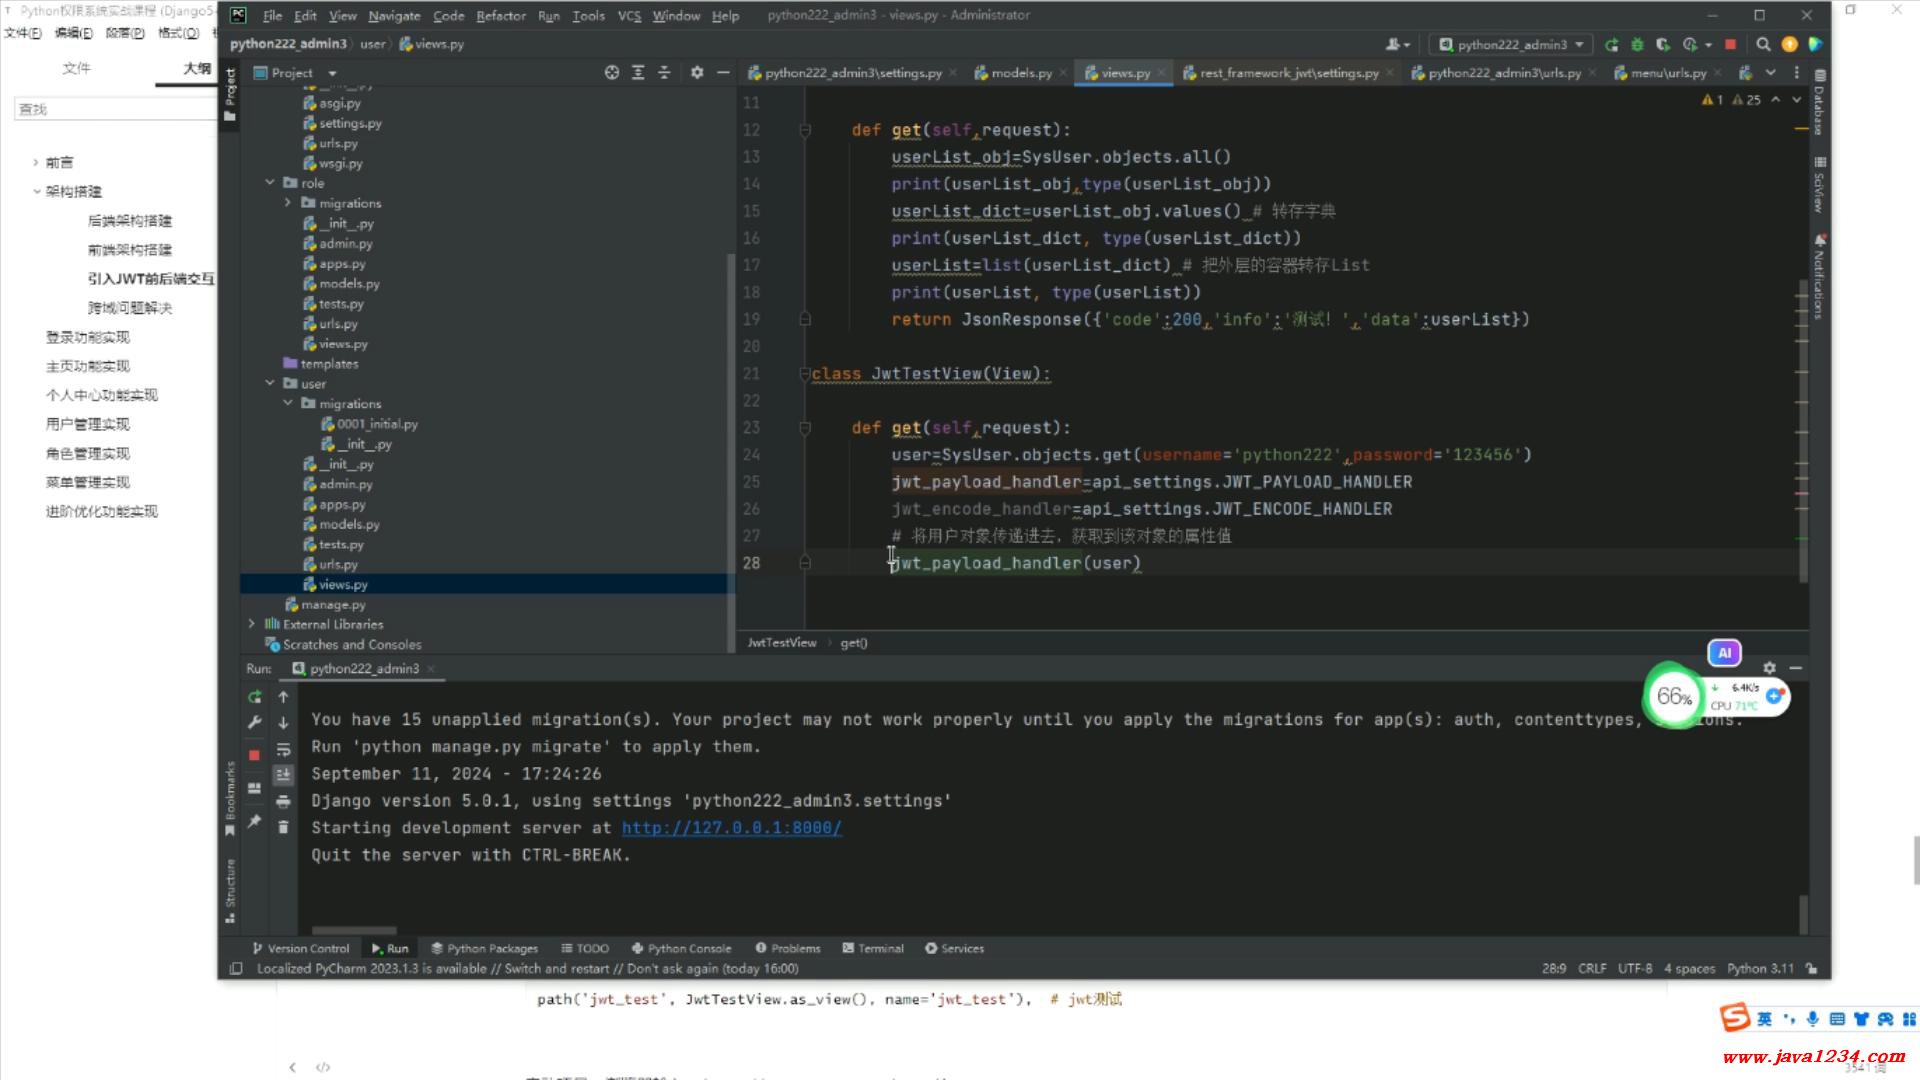
Task: Expand External Libraries node
Action: point(252,624)
